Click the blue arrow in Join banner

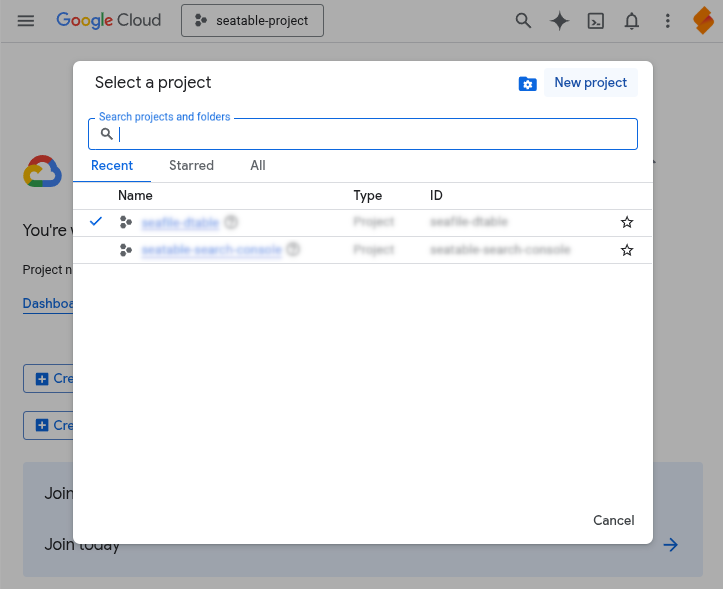click(670, 545)
